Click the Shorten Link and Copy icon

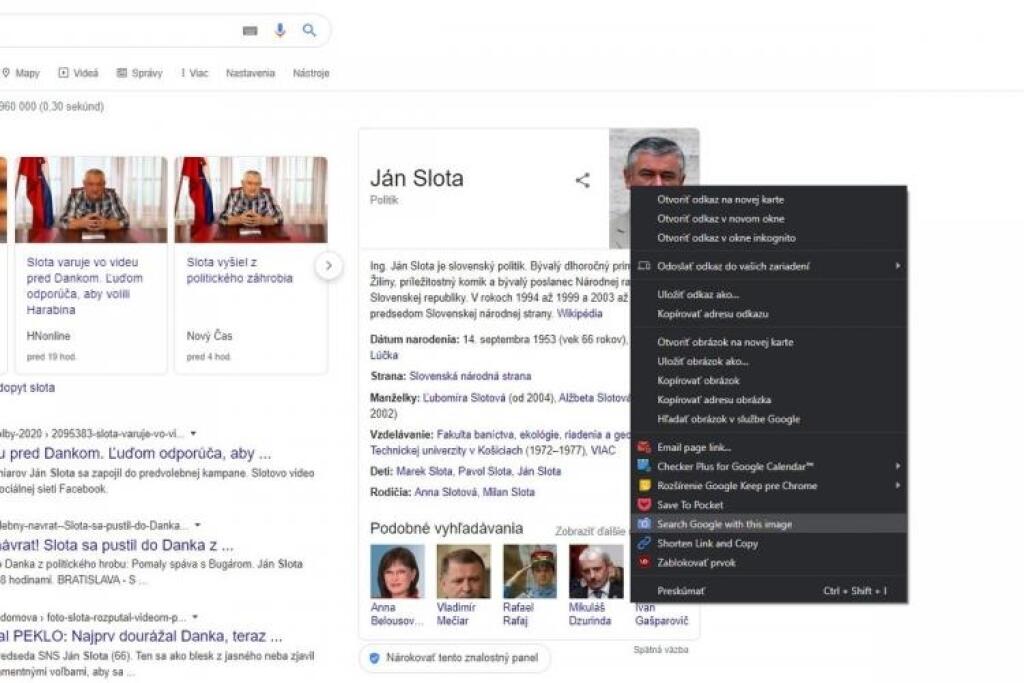coord(644,543)
